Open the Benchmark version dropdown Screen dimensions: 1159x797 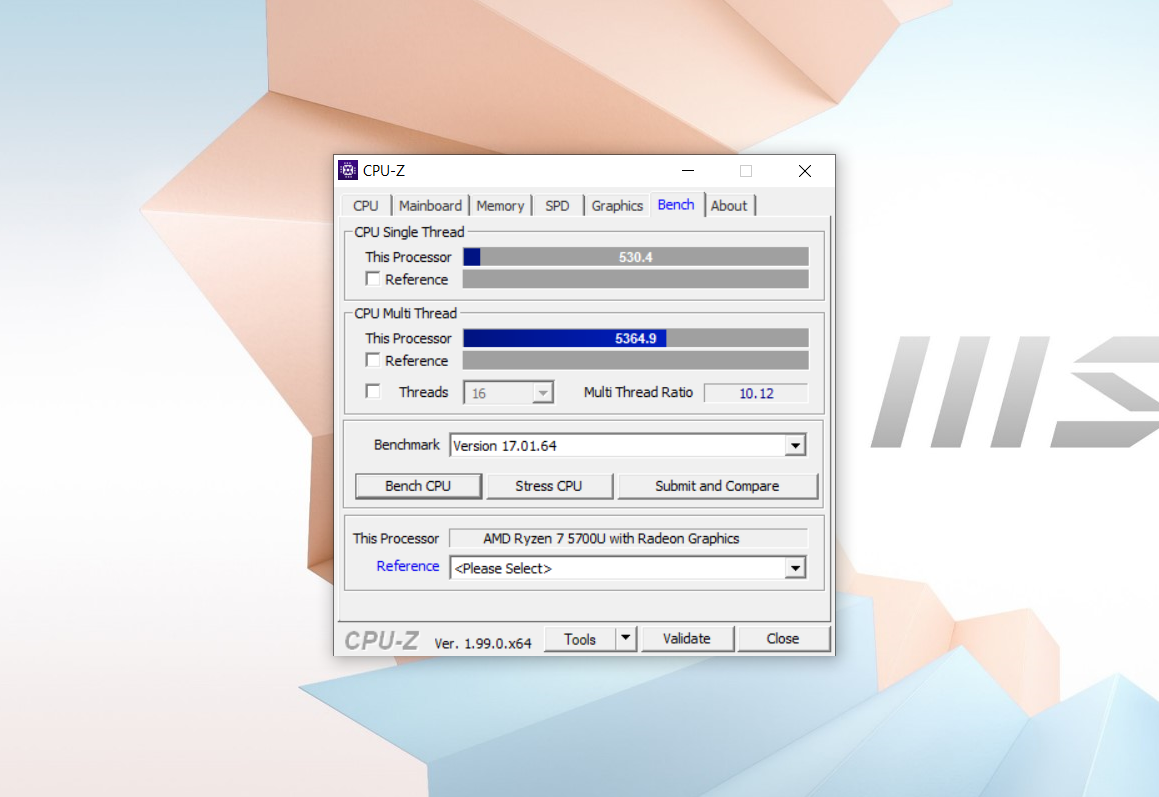[795, 445]
